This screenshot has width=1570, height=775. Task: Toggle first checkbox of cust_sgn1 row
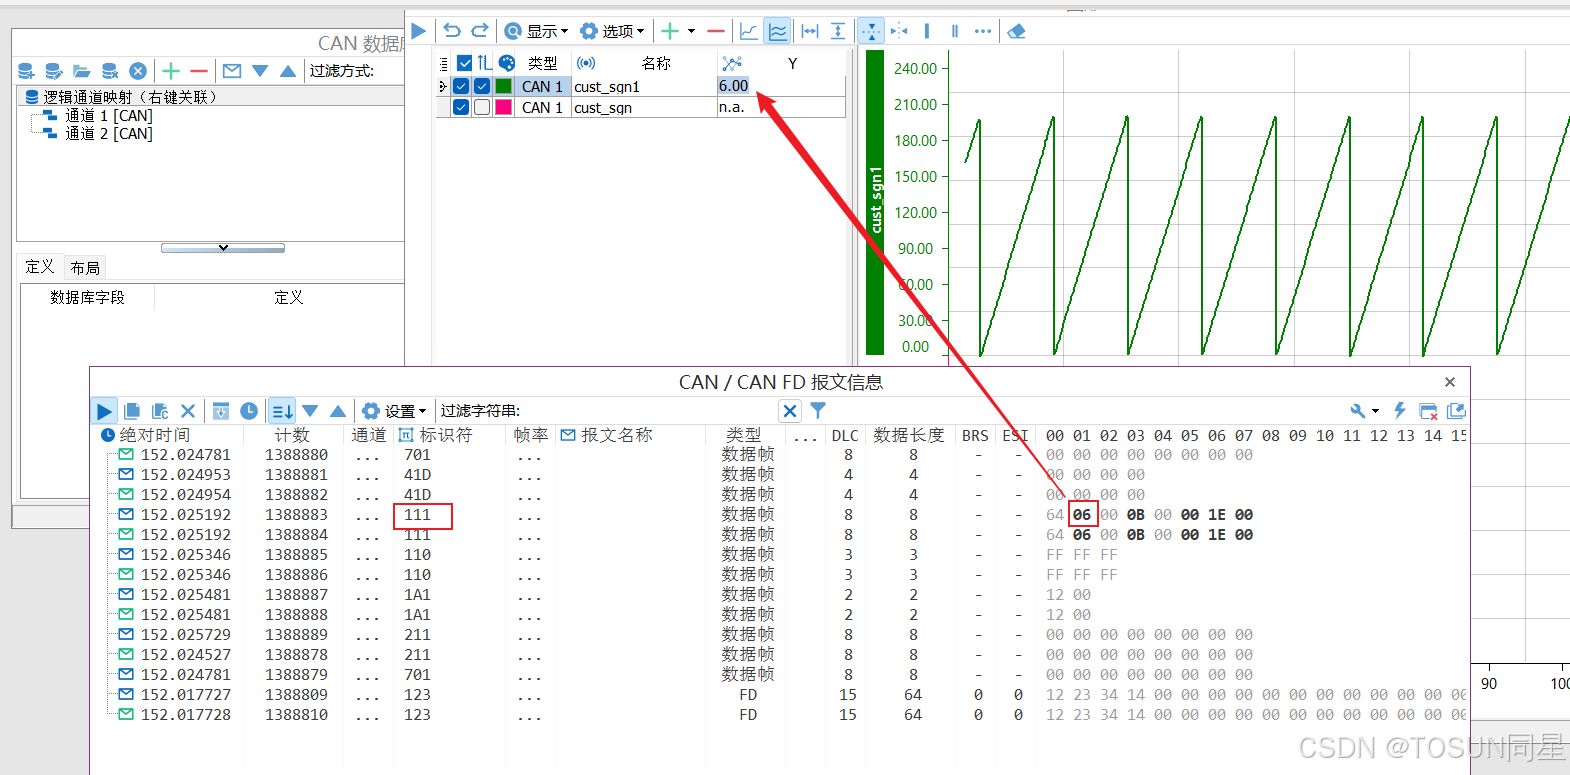(461, 86)
